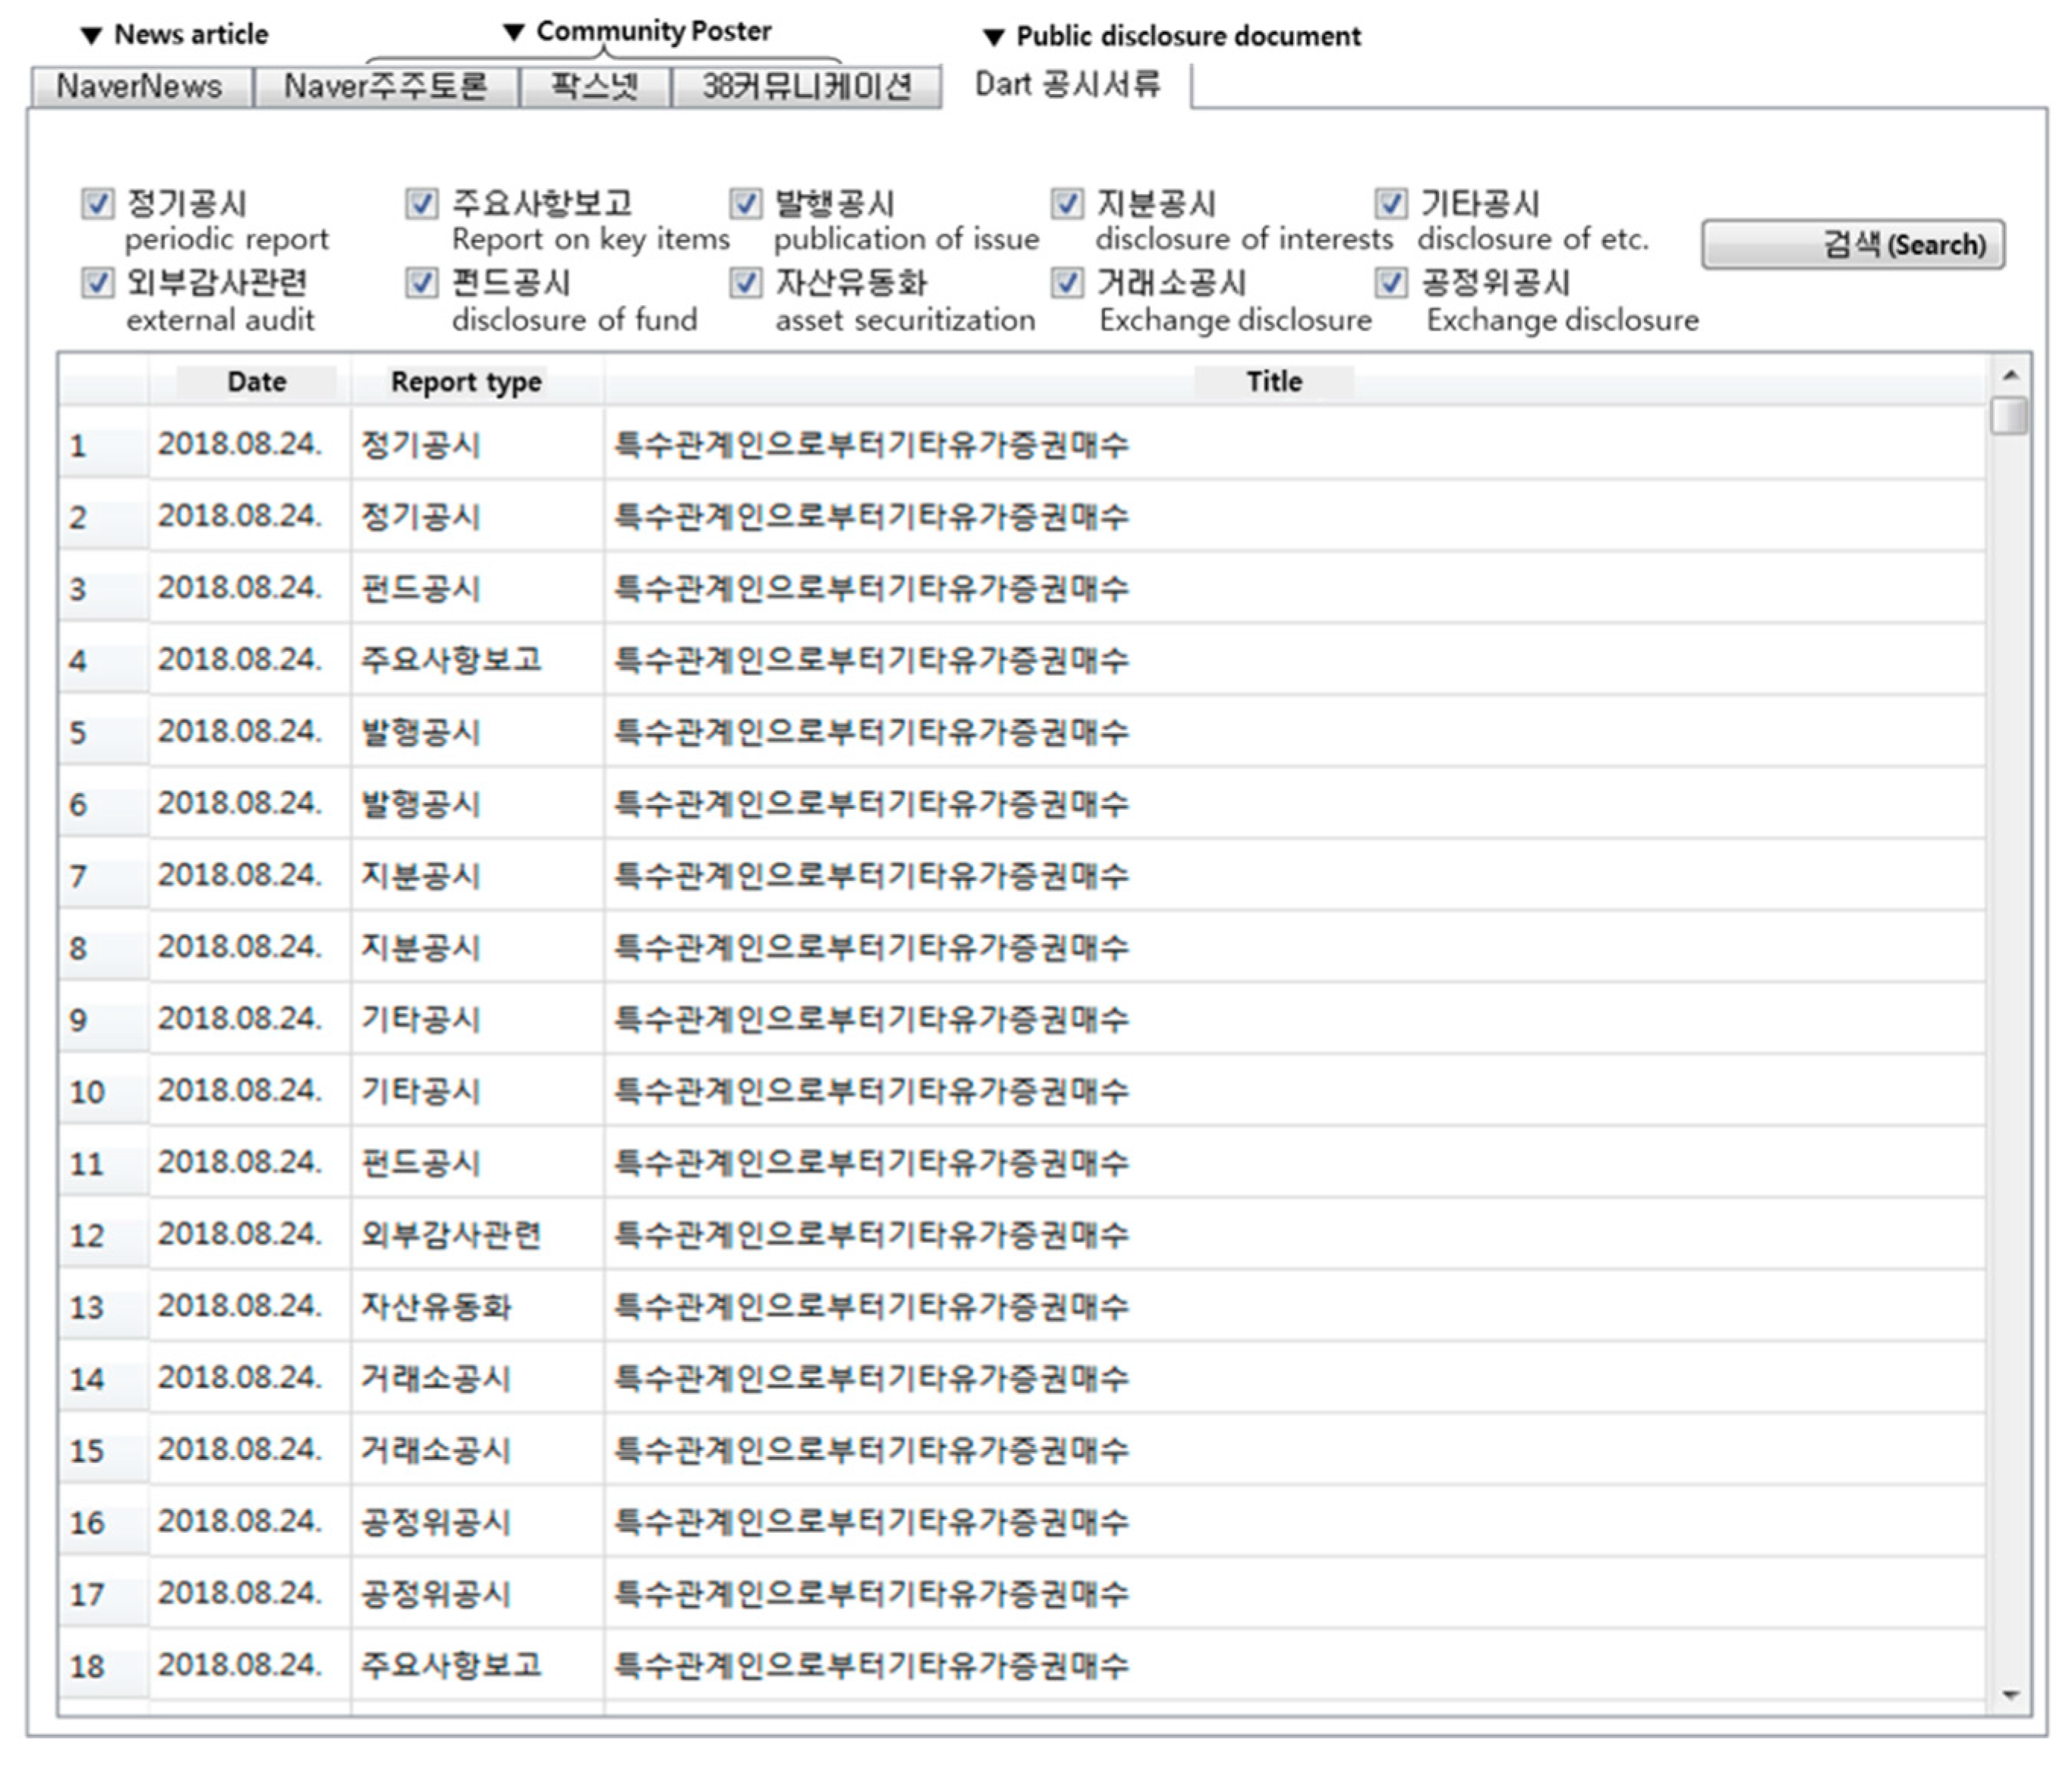Toggle the 공정위공시 checkbox

[1391, 283]
